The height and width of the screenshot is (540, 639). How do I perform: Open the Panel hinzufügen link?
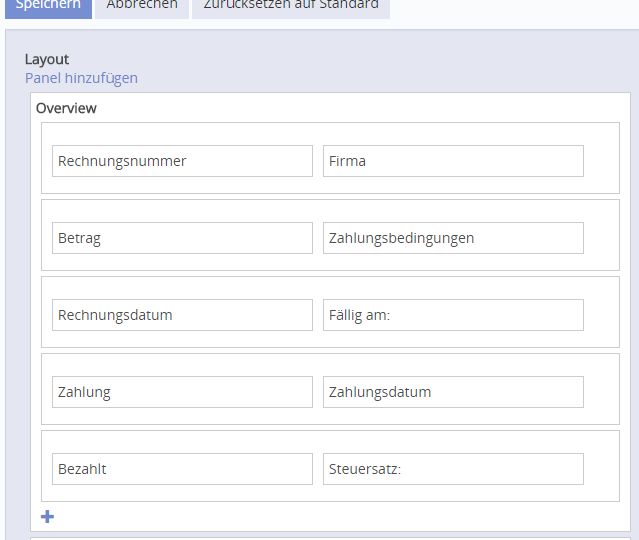(x=81, y=78)
